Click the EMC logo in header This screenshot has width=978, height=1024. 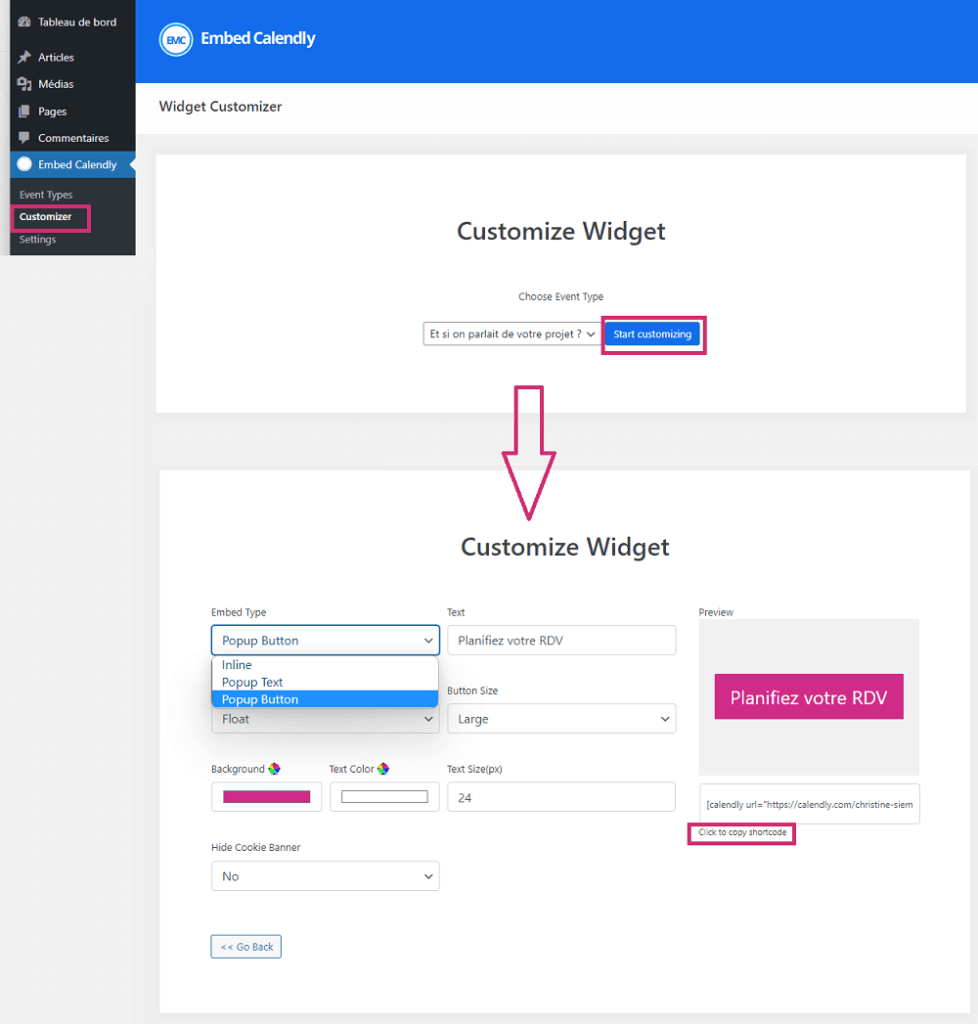coord(176,39)
